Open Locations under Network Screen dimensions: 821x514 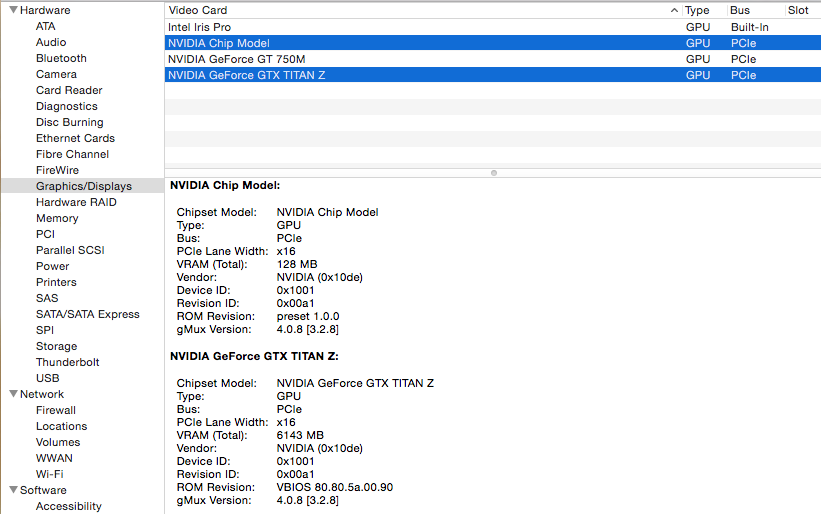(x=61, y=426)
